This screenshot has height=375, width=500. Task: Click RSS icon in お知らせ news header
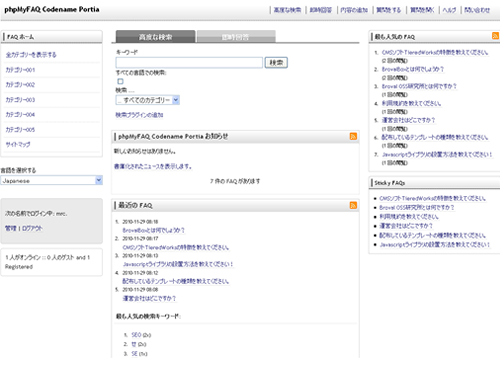pyautogui.click(x=353, y=136)
